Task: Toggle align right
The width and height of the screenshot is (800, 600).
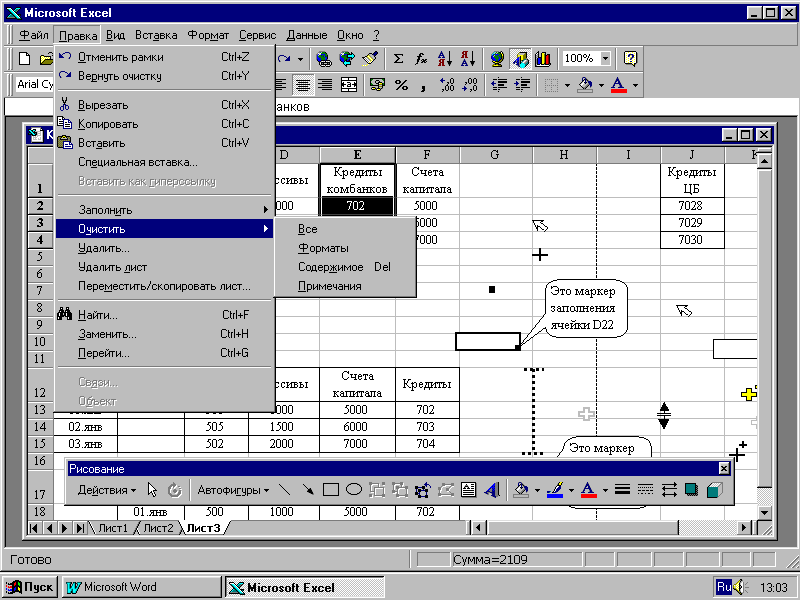Action: pyautogui.click(x=325, y=85)
